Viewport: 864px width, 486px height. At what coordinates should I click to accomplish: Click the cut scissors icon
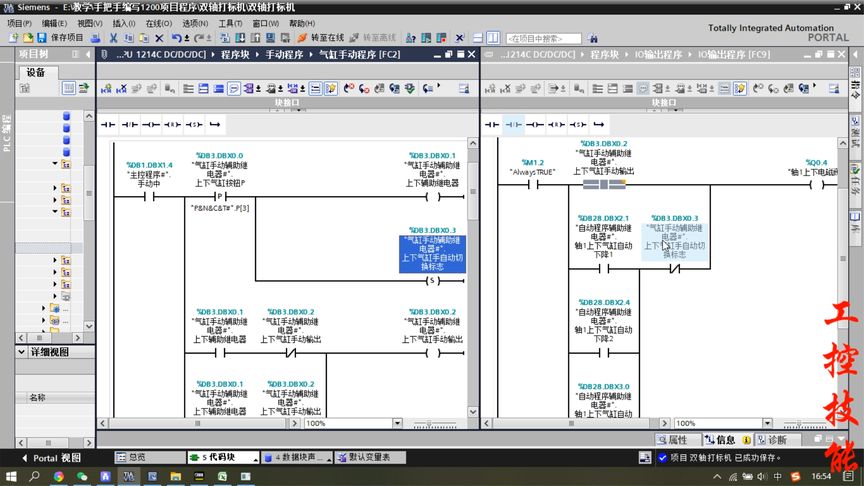[113, 38]
